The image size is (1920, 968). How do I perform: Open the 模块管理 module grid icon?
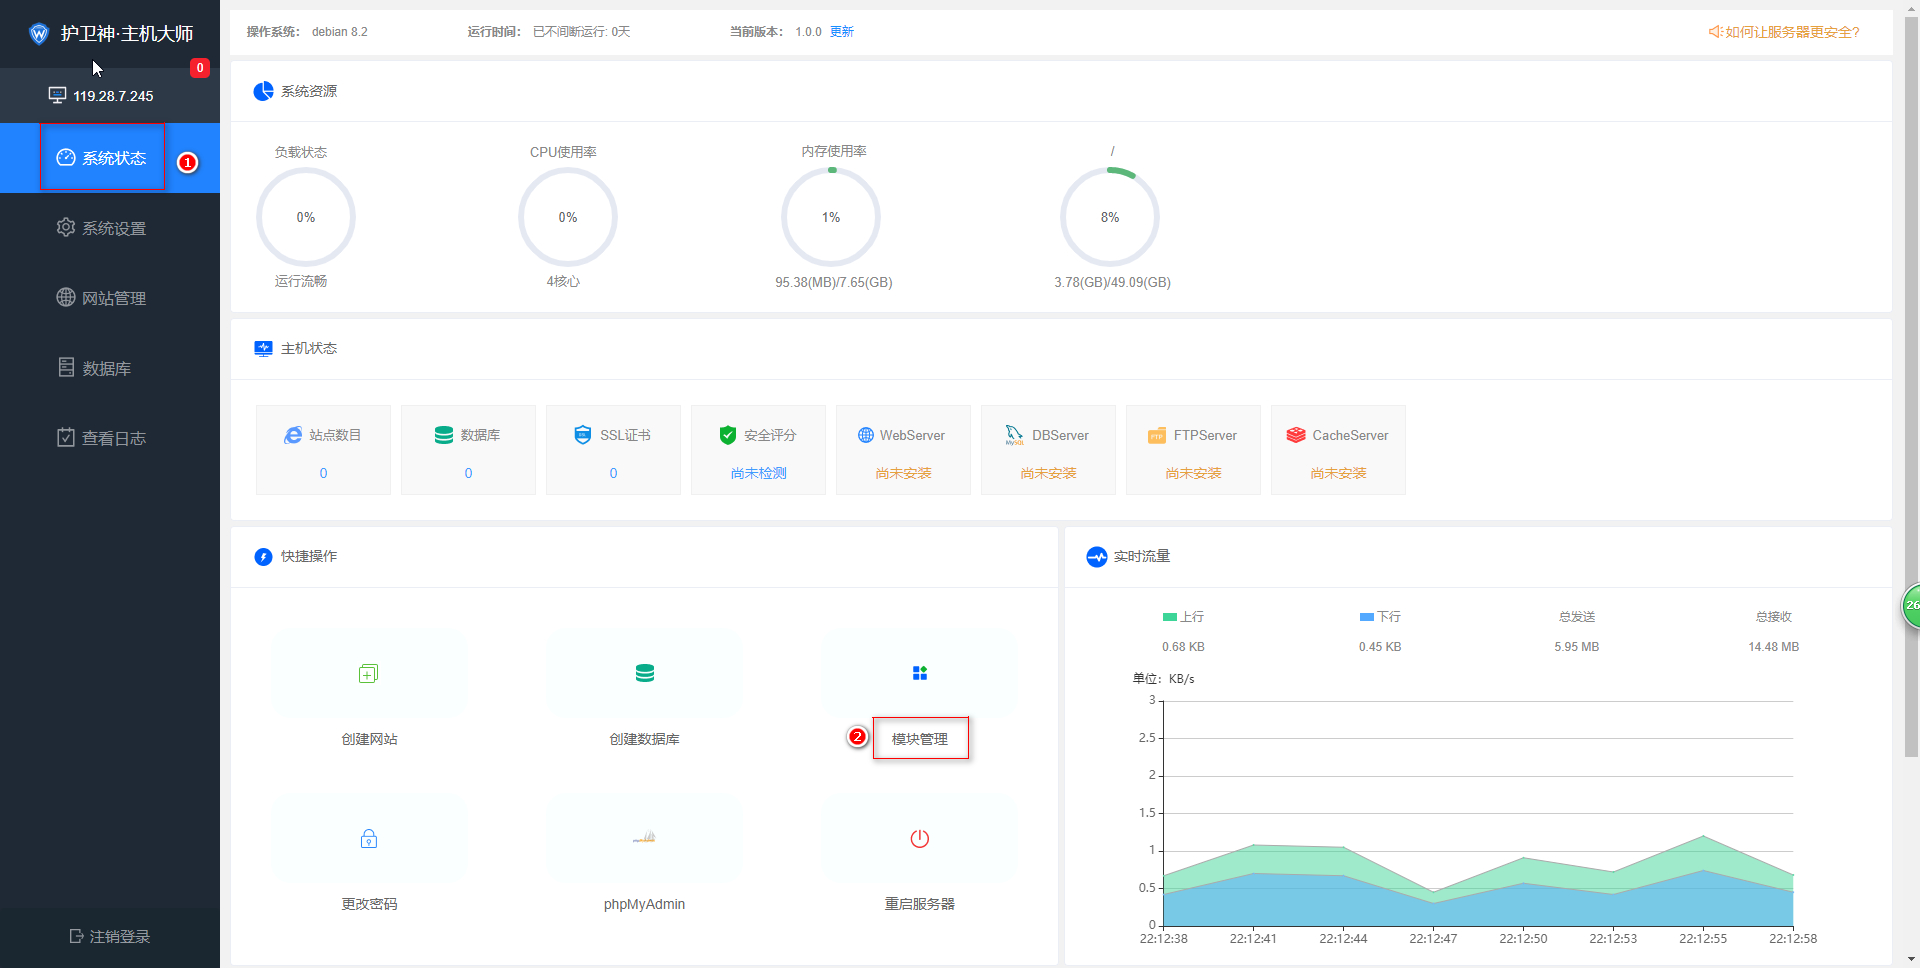pos(920,673)
